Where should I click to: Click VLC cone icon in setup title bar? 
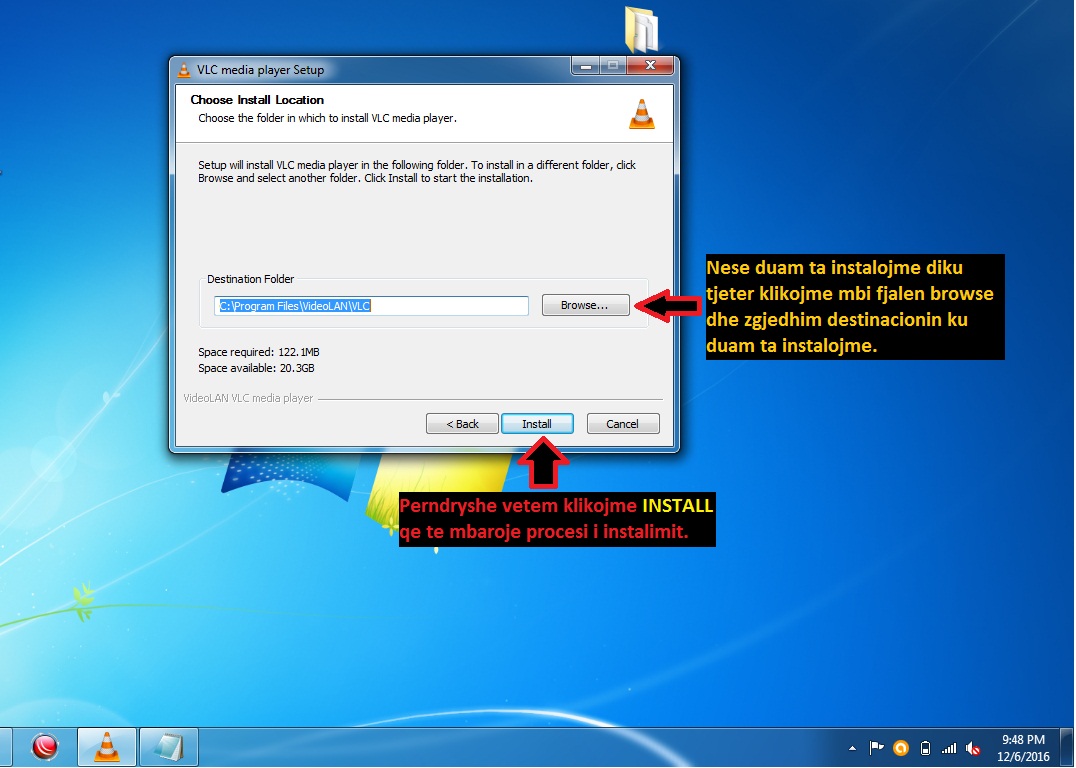click(x=184, y=70)
